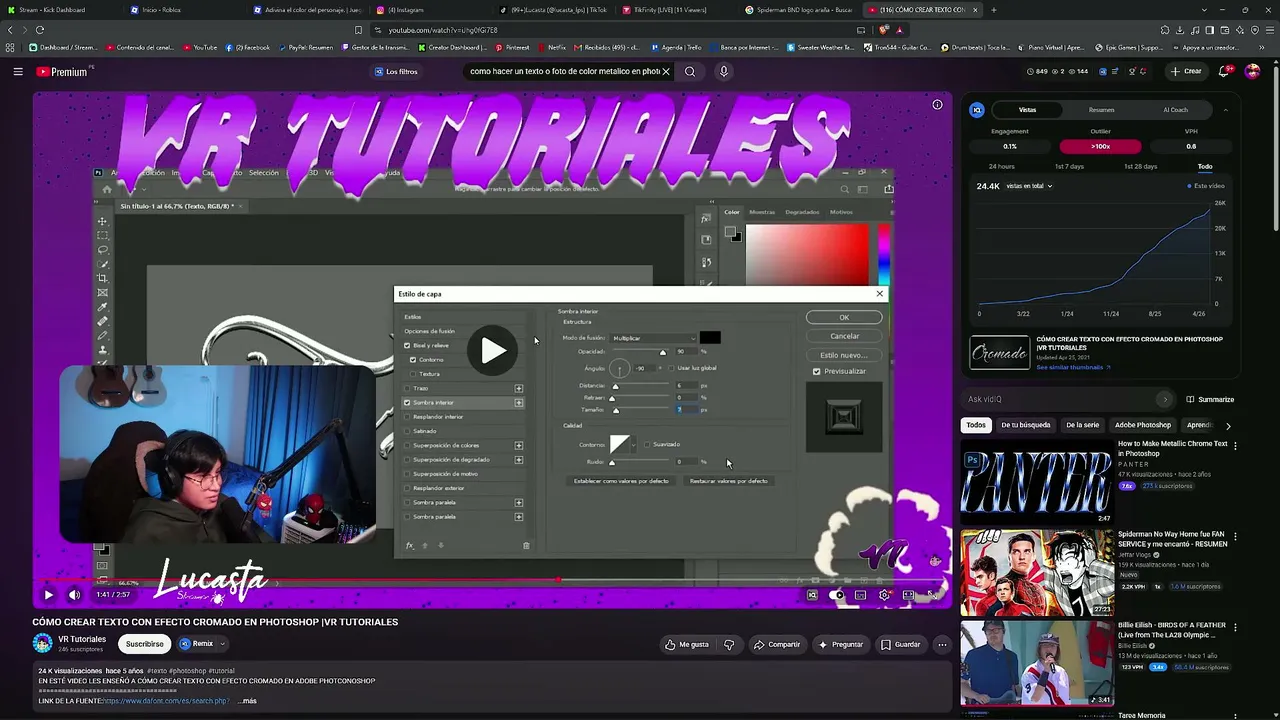The height and width of the screenshot is (720, 1280).
Task: Switch to the Resumen tab
Action: pyautogui.click(x=1101, y=110)
